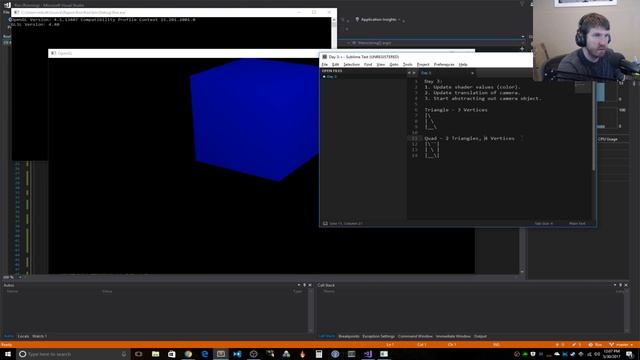Pin the Call Stack panel
The image size is (640, 360).
pyautogui.click(x=621, y=285)
